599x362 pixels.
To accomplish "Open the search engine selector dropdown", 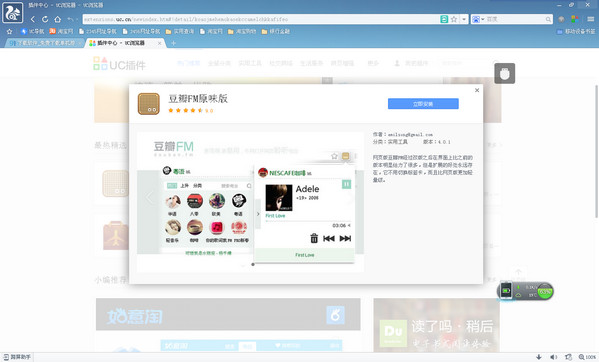I will [478, 19].
